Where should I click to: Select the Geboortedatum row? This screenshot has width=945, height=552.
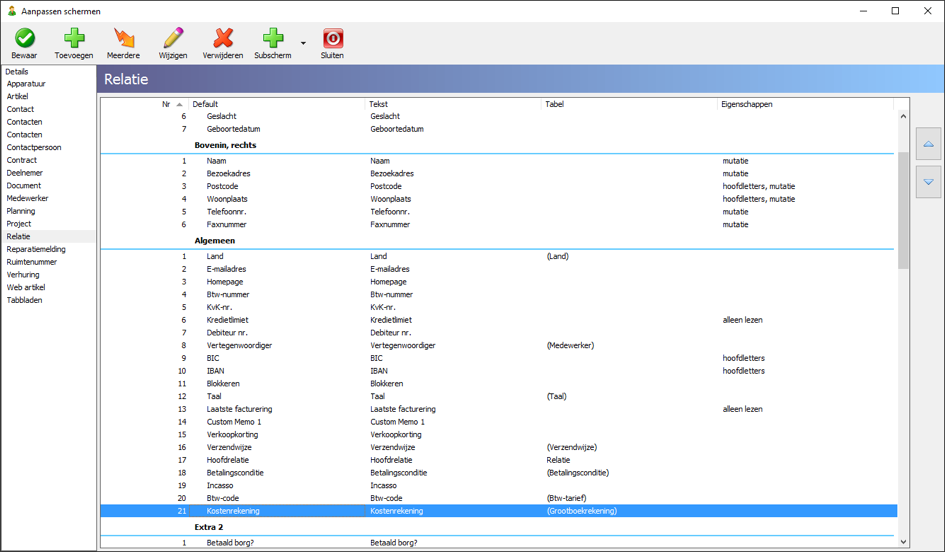click(498, 129)
